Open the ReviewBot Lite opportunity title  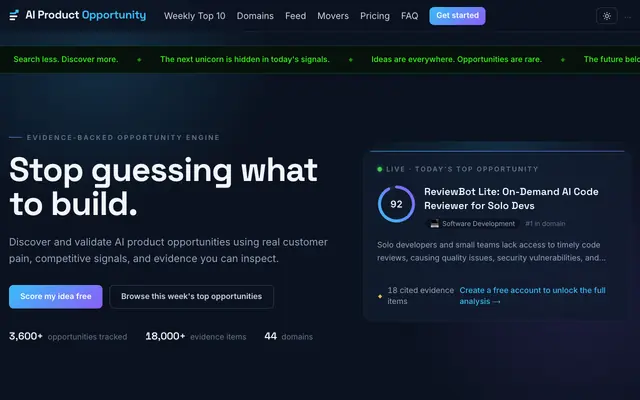[511, 199]
